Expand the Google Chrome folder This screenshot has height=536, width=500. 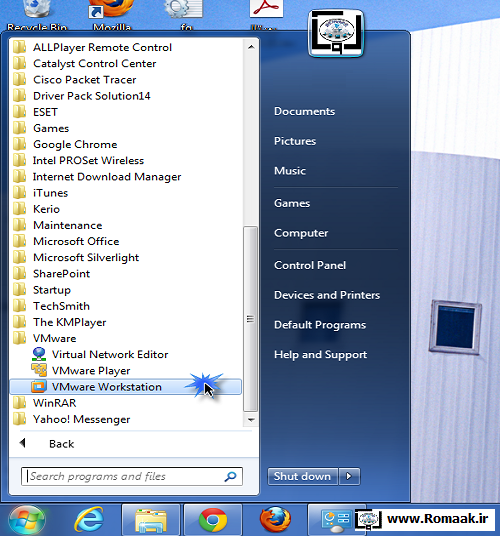click(75, 144)
